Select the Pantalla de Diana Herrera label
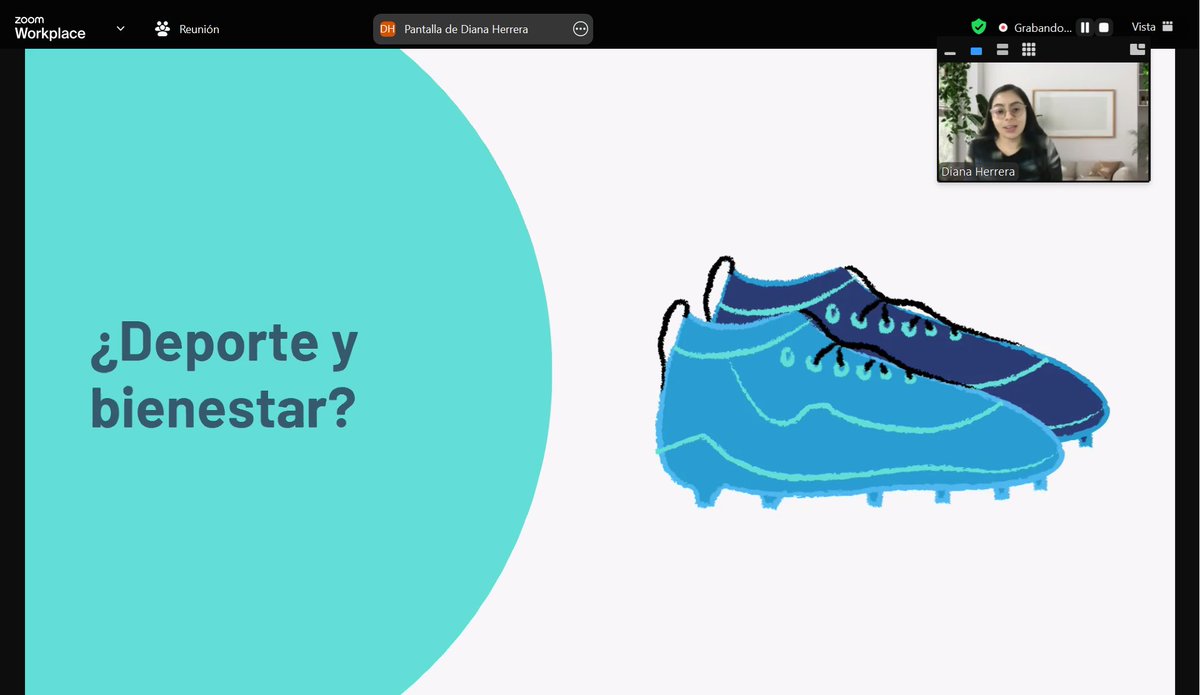This screenshot has height=695, width=1200. click(466, 29)
